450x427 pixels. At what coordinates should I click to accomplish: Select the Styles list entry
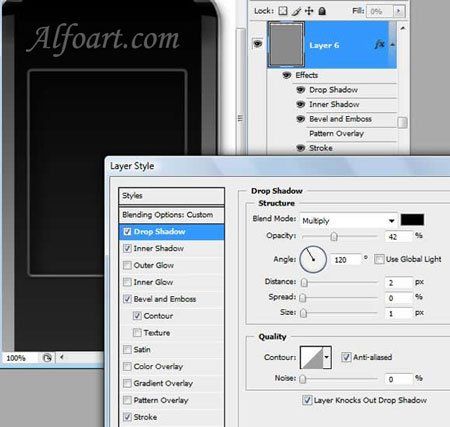tap(171, 196)
